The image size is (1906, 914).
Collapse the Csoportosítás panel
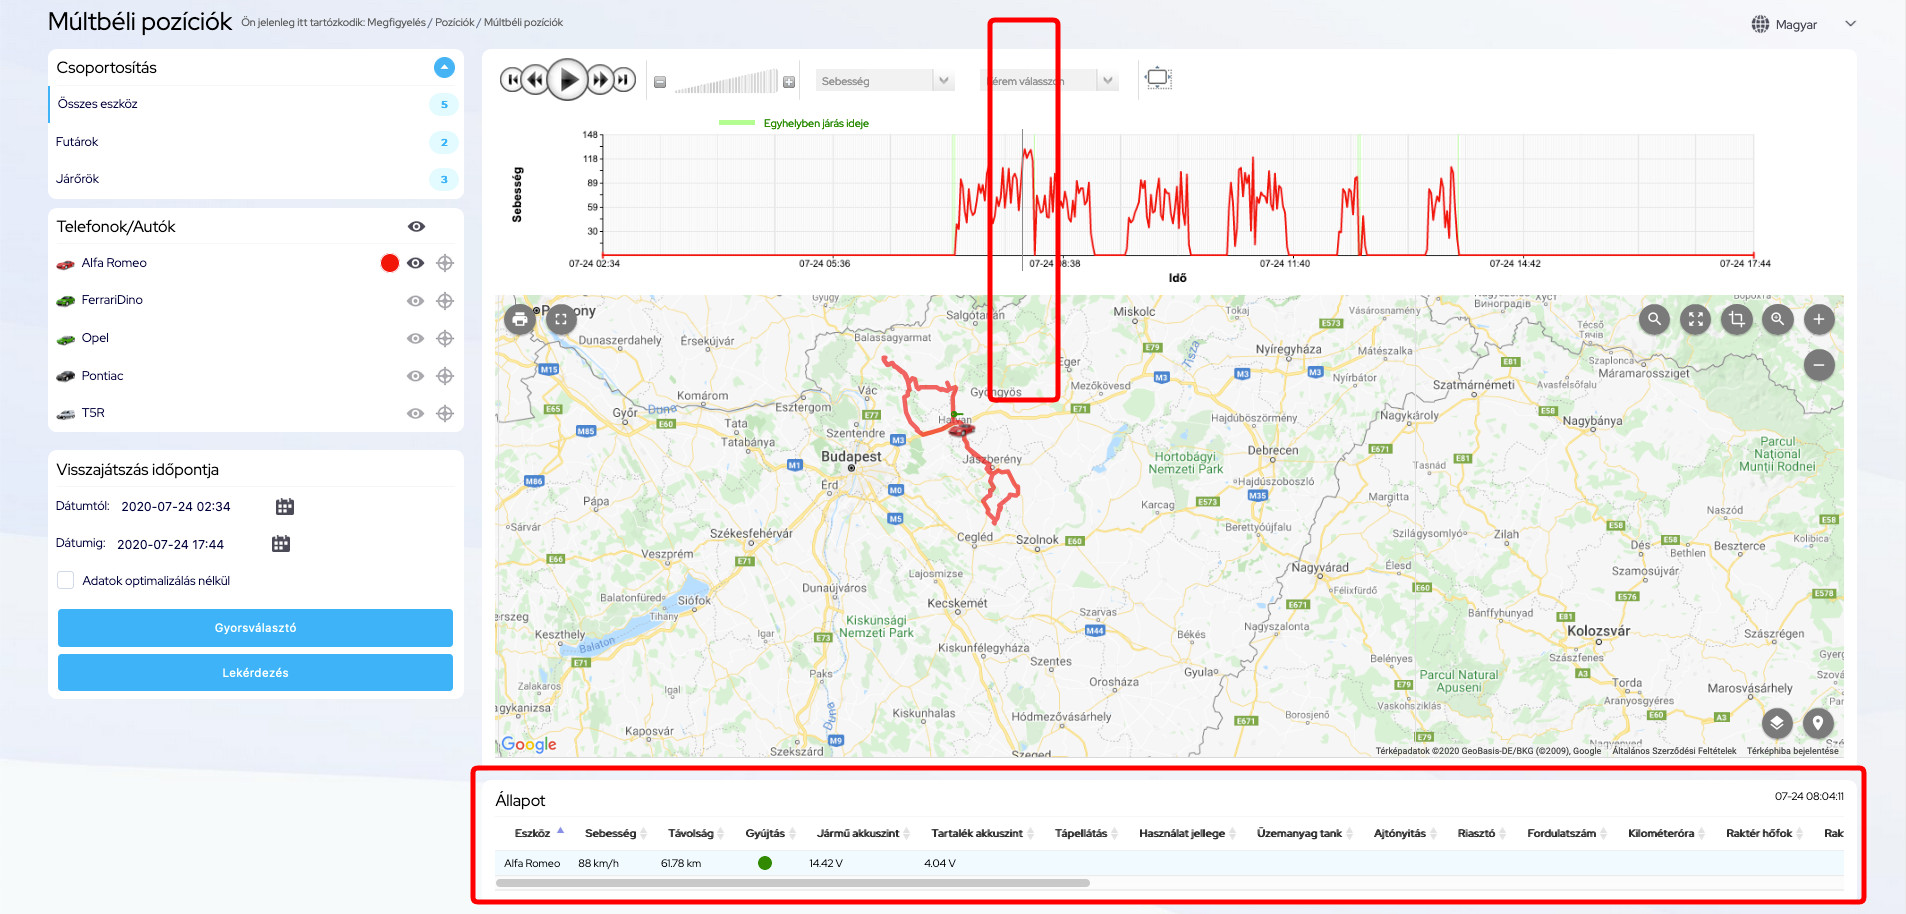click(x=444, y=67)
